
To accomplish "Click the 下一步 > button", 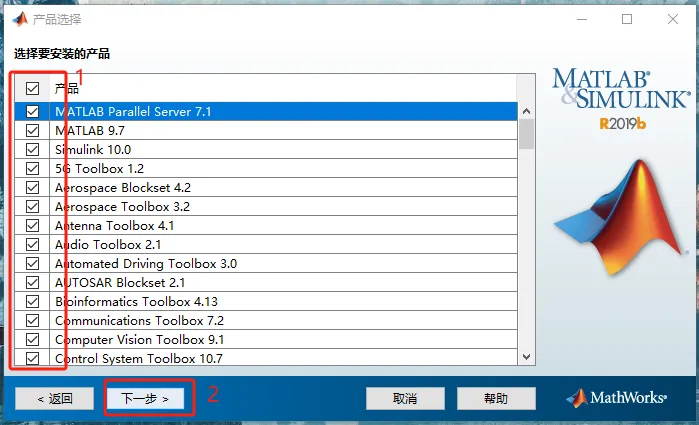I will tap(145, 398).
